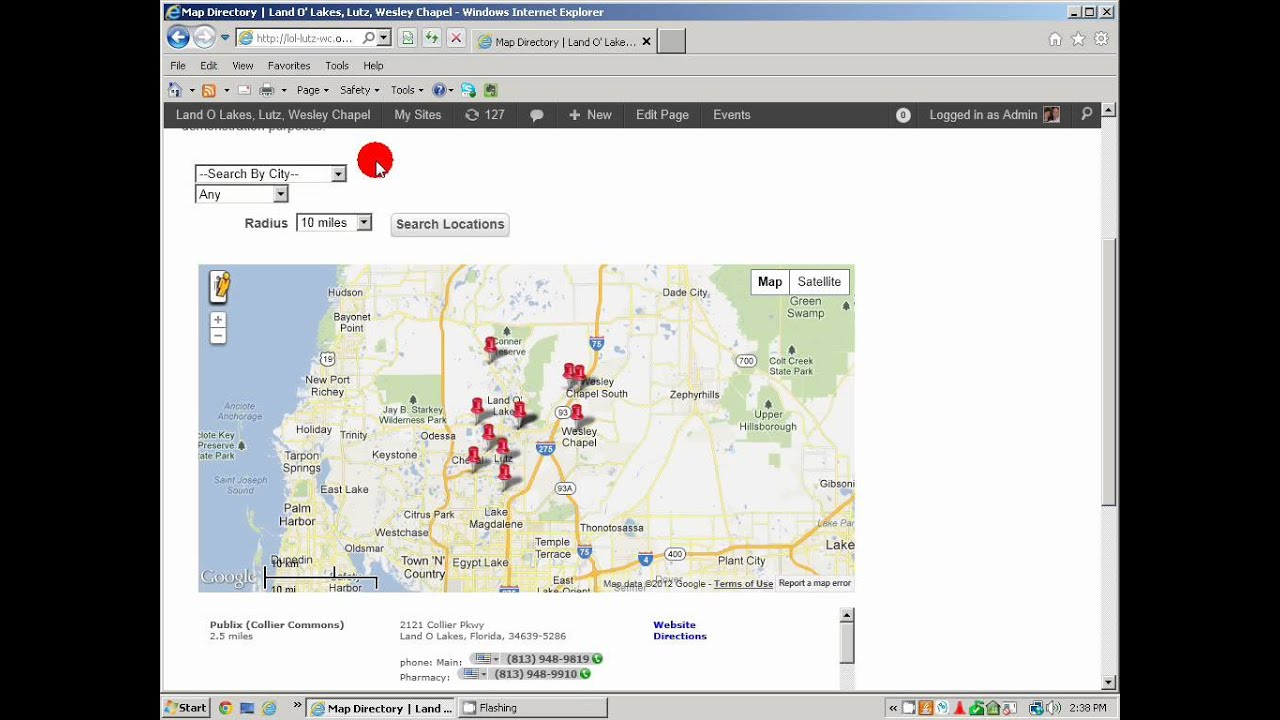The width and height of the screenshot is (1280, 720).
Task: Open the Directions link for Publix
Action: click(680, 636)
